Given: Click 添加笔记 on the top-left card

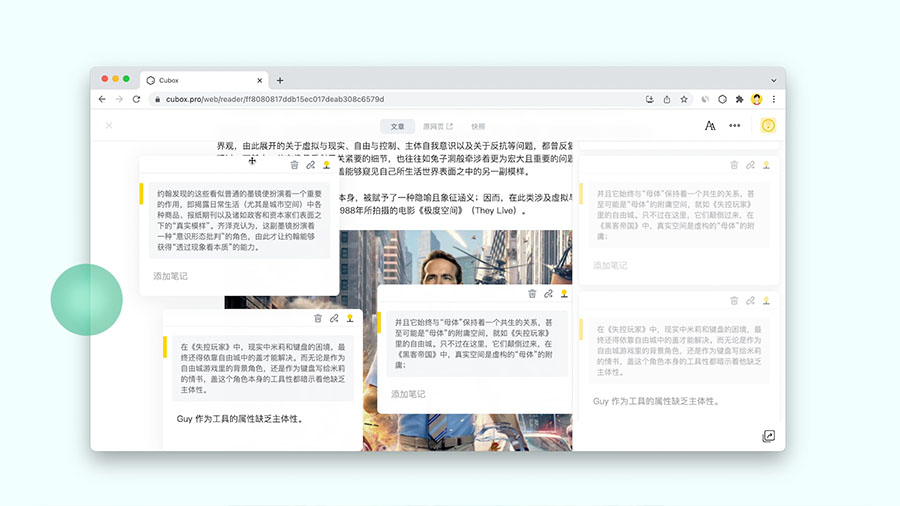Looking at the screenshot, I should [x=170, y=276].
